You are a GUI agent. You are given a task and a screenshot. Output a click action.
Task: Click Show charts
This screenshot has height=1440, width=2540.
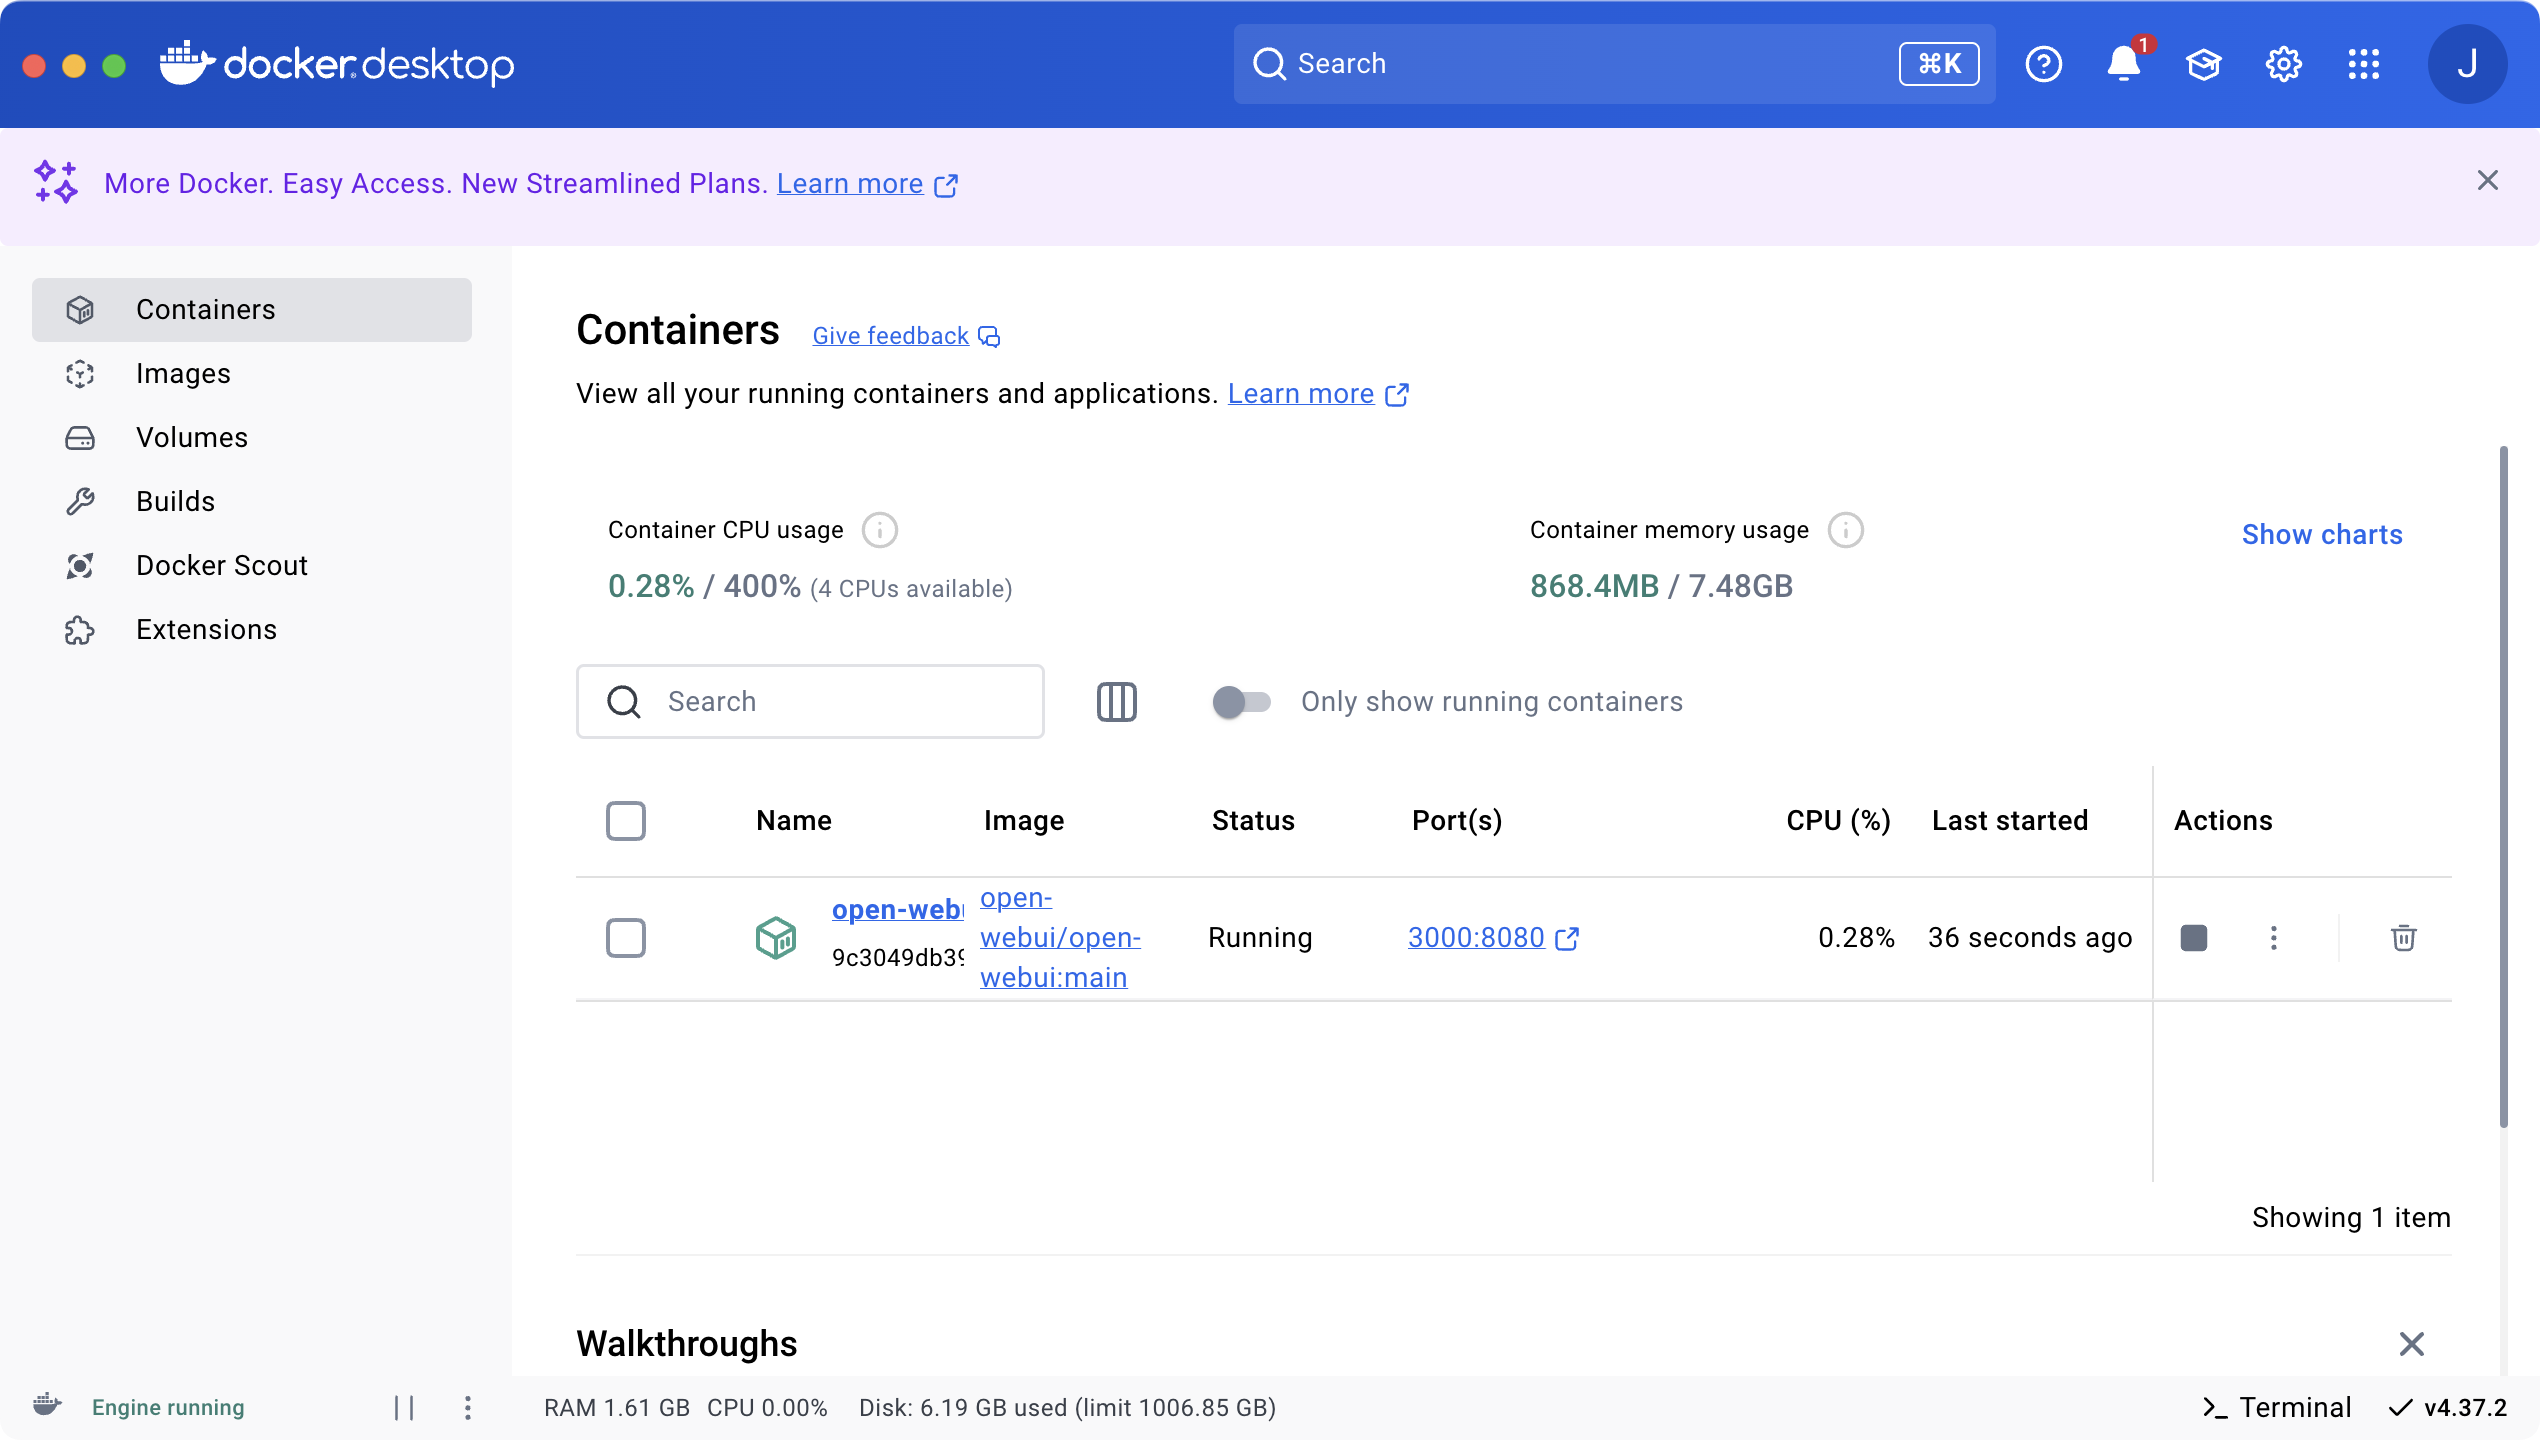pos(2322,535)
